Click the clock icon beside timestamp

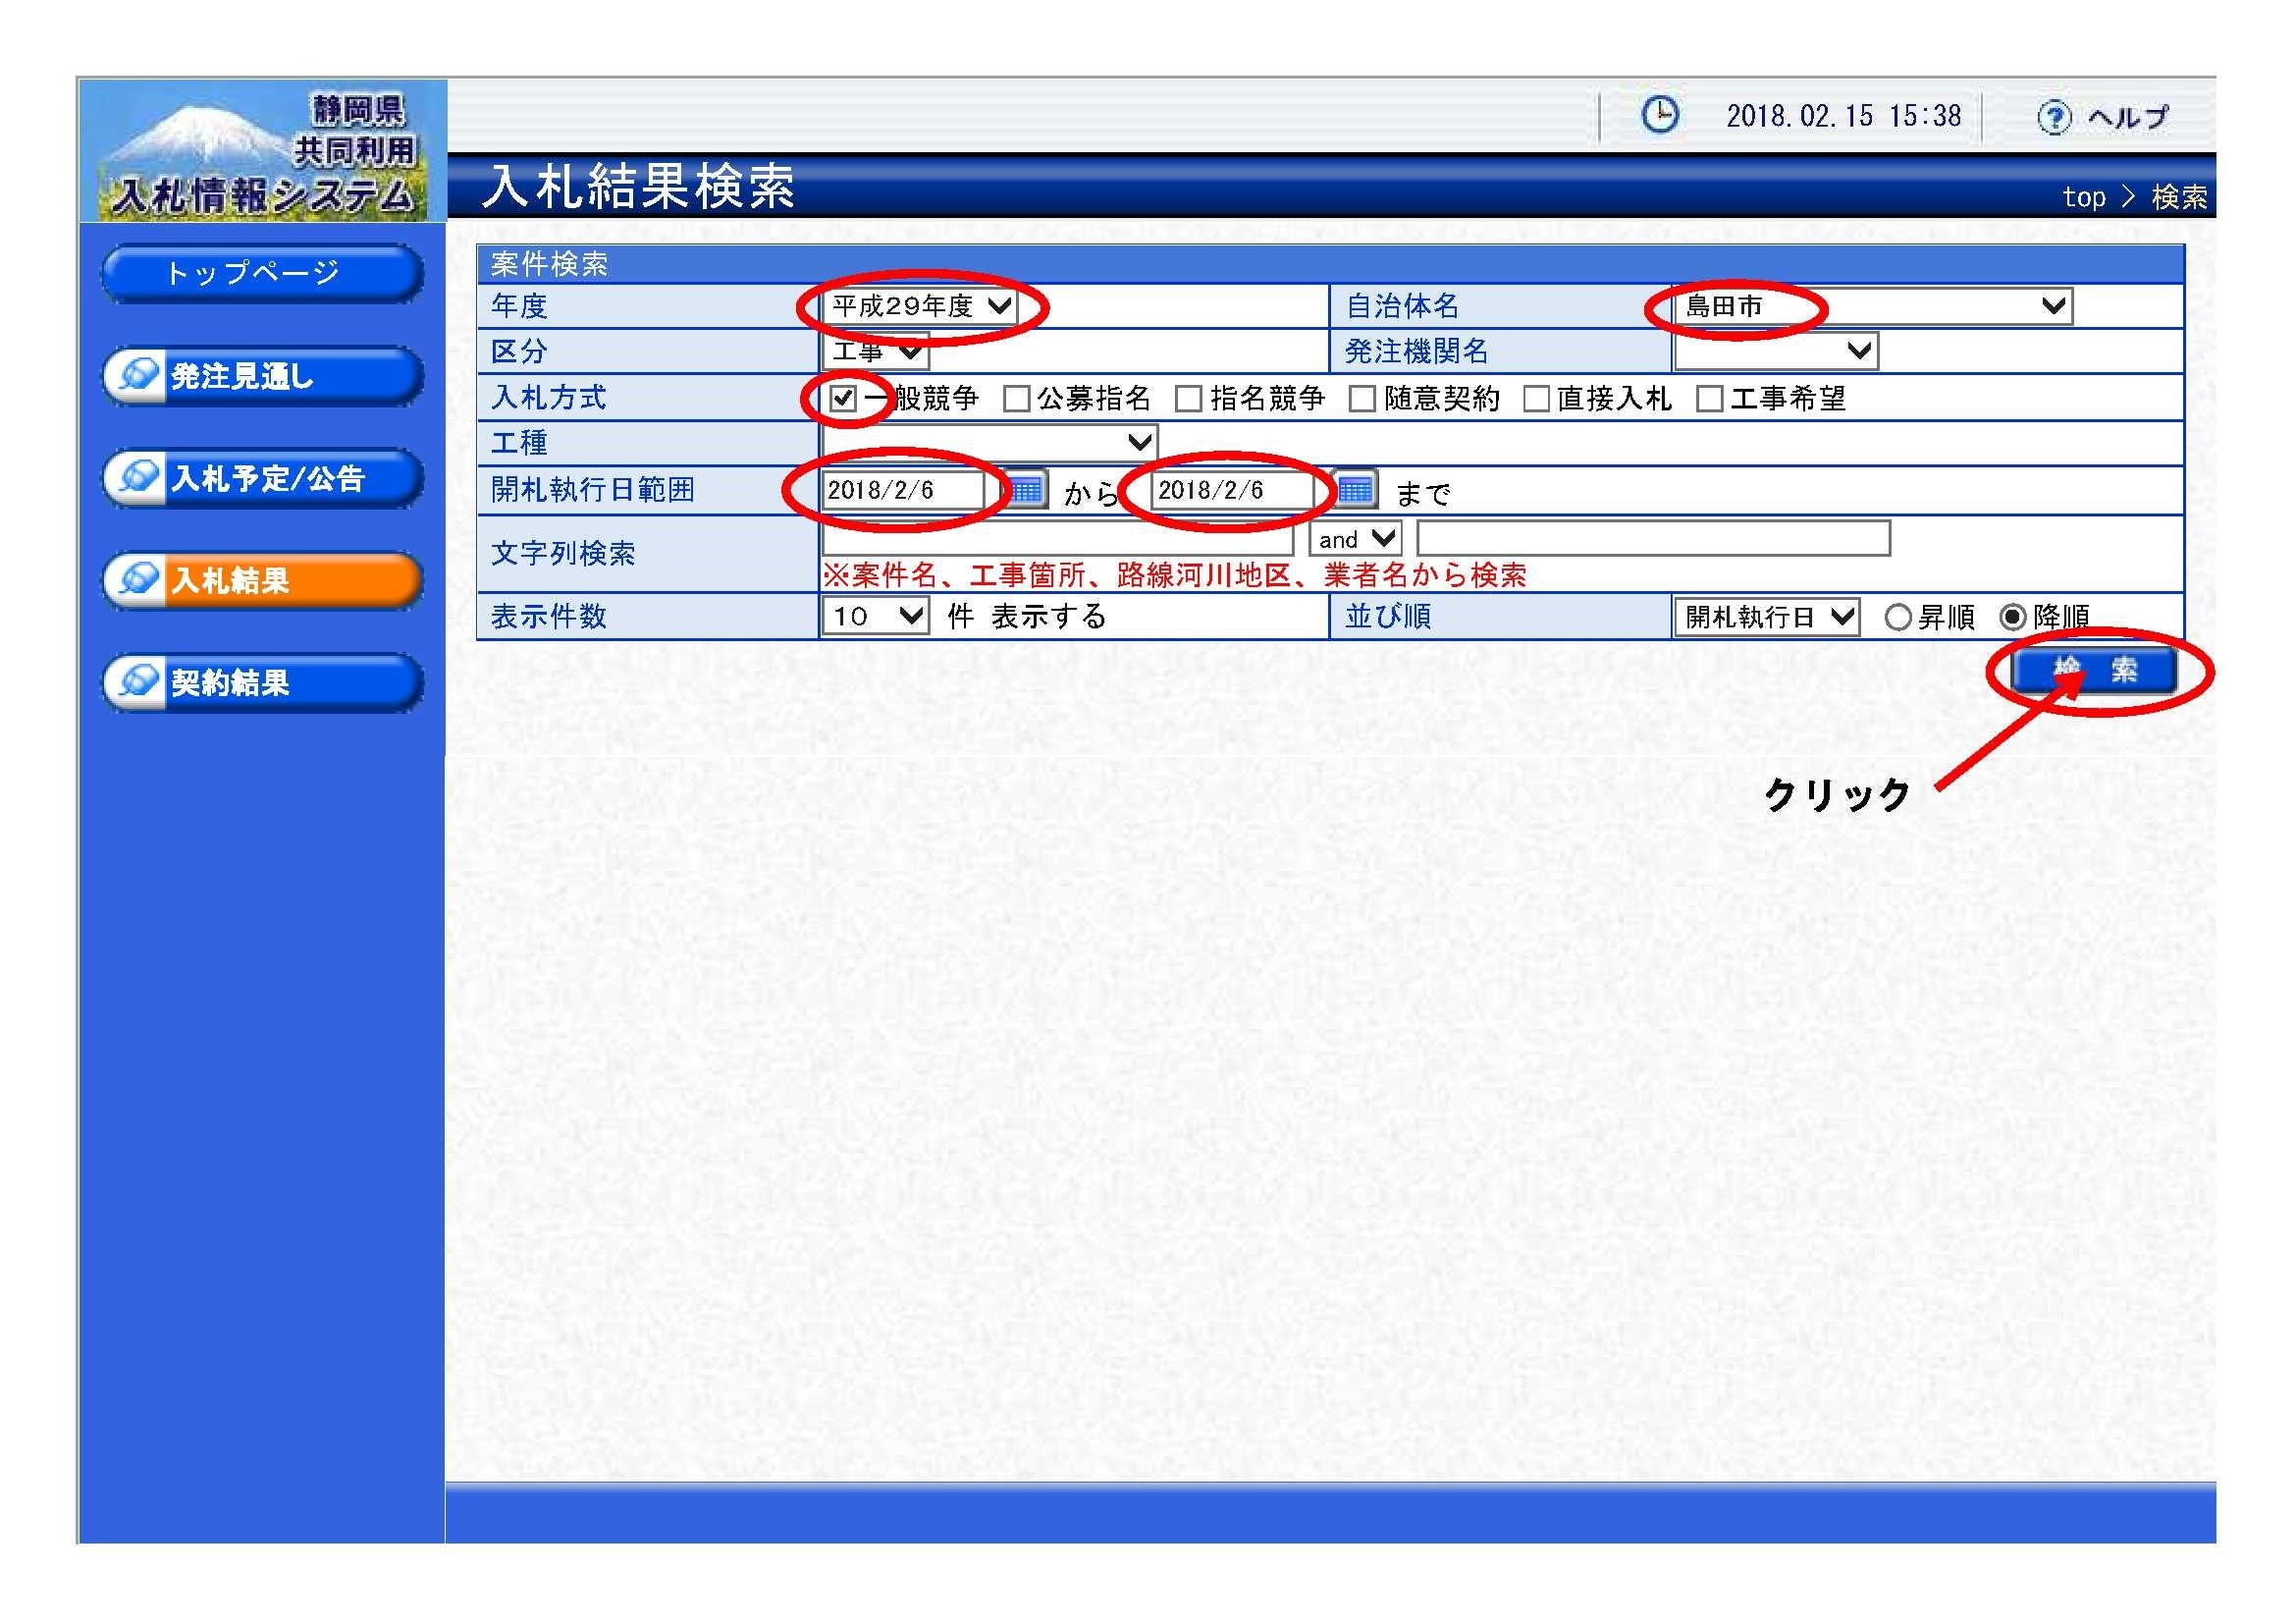tap(1660, 115)
